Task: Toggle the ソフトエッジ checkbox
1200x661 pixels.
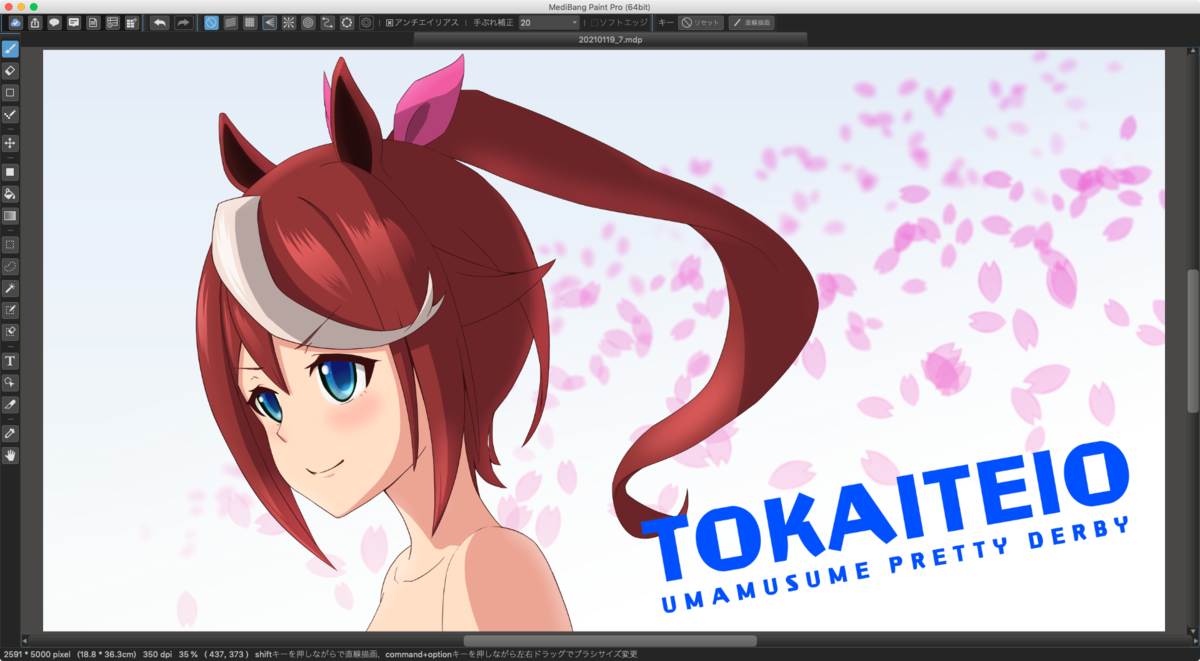Action: [x=594, y=22]
